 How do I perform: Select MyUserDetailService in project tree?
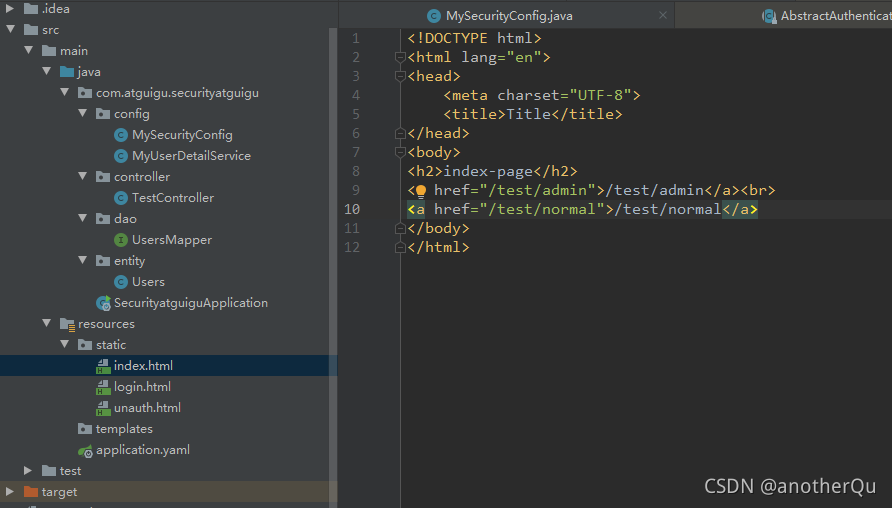point(191,156)
